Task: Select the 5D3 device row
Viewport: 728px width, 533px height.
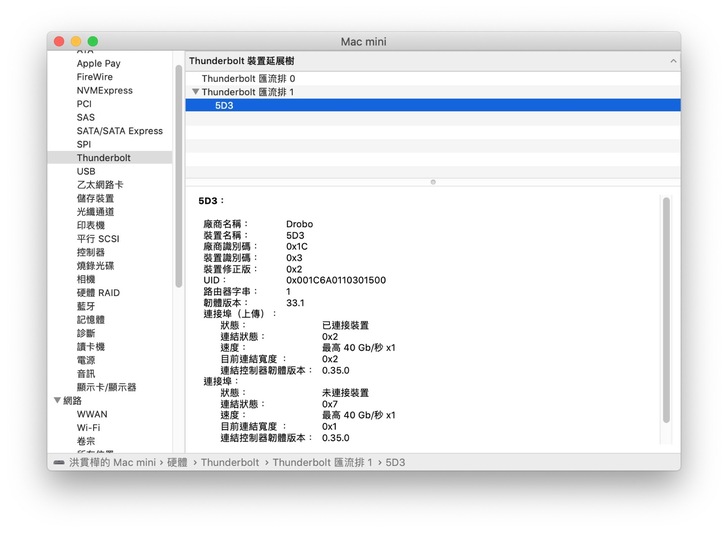Action: point(224,105)
